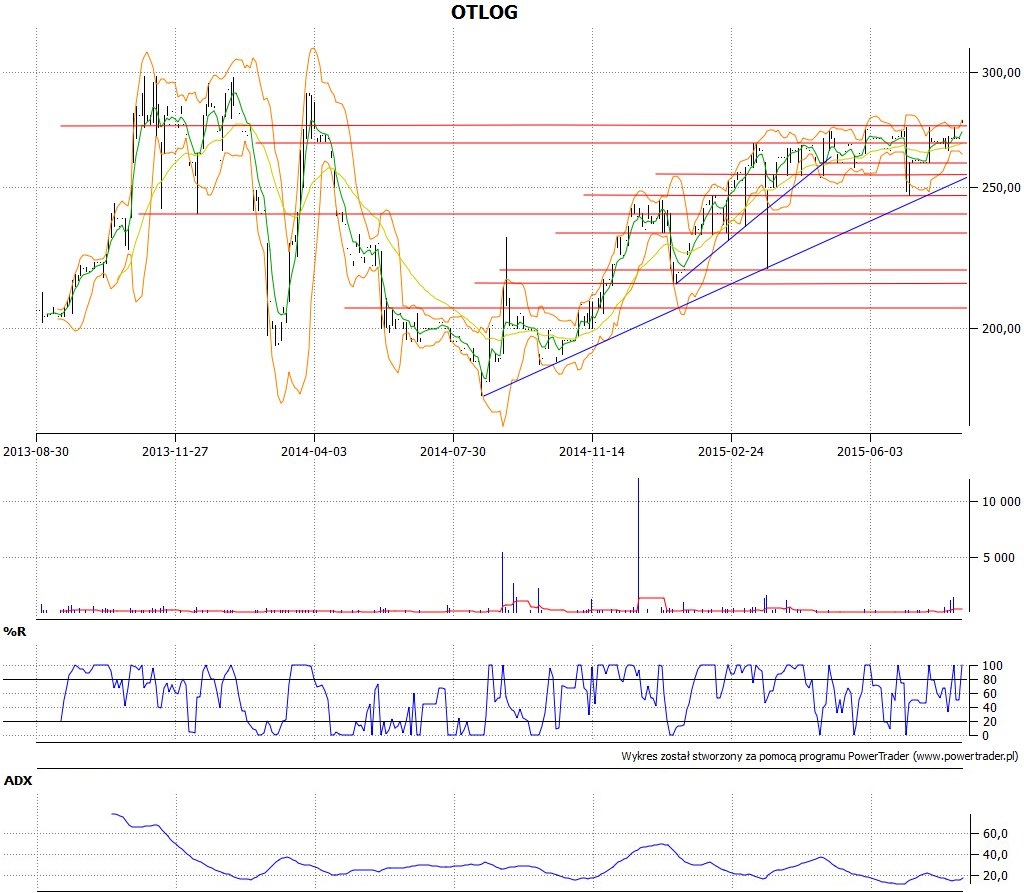The height and width of the screenshot is (893, 1024).
Task: Click the 40 label on %R axis
Action: coord(989,707)
